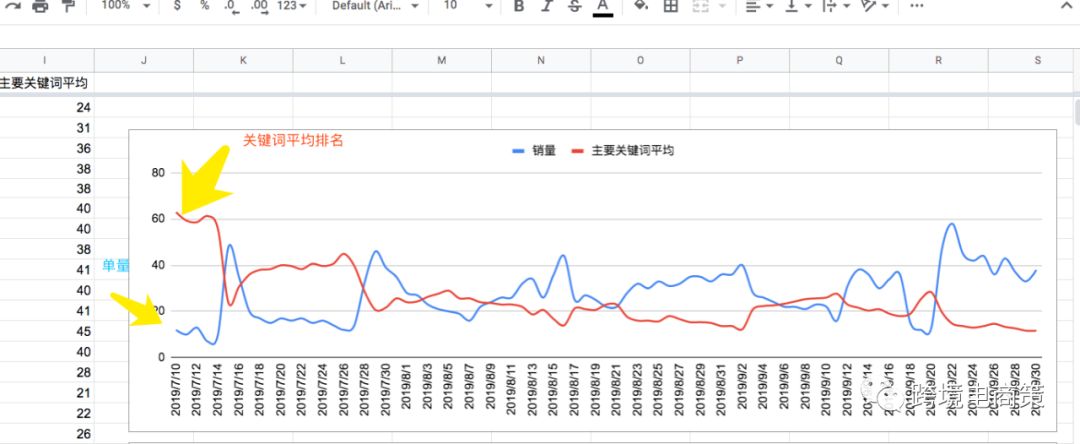Click the 2019/7/10 axis label
This screenshot has width=1080, height=444.
coord(176,390)
